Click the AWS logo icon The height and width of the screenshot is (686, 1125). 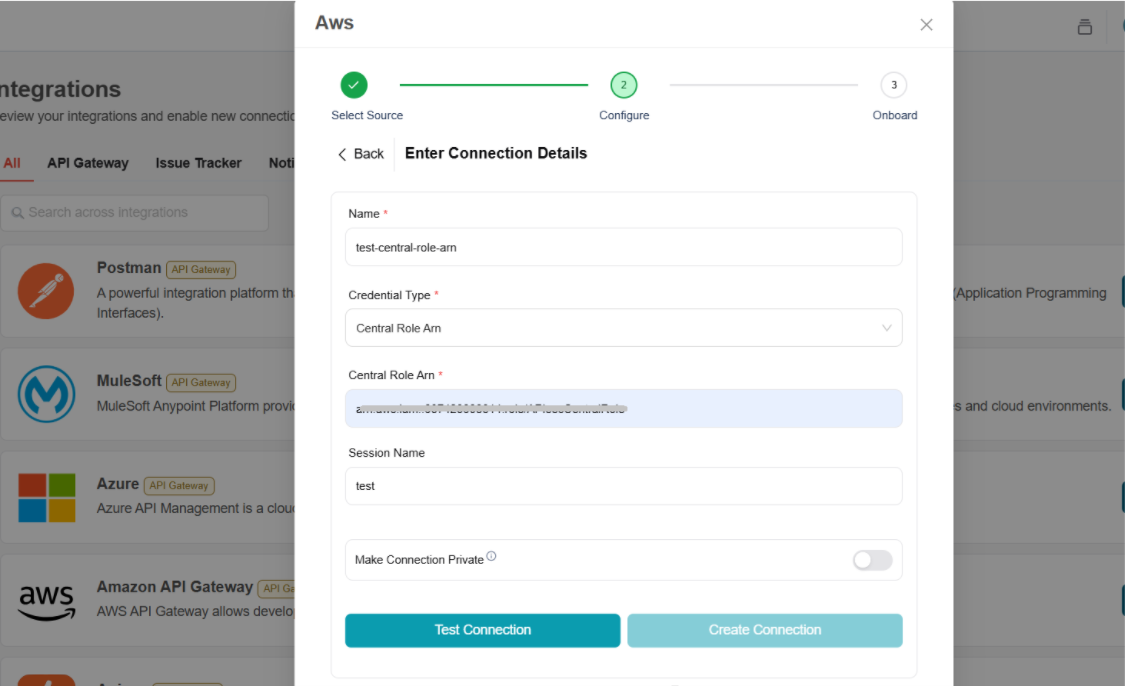pyautogui.click(x=46, y=600)
